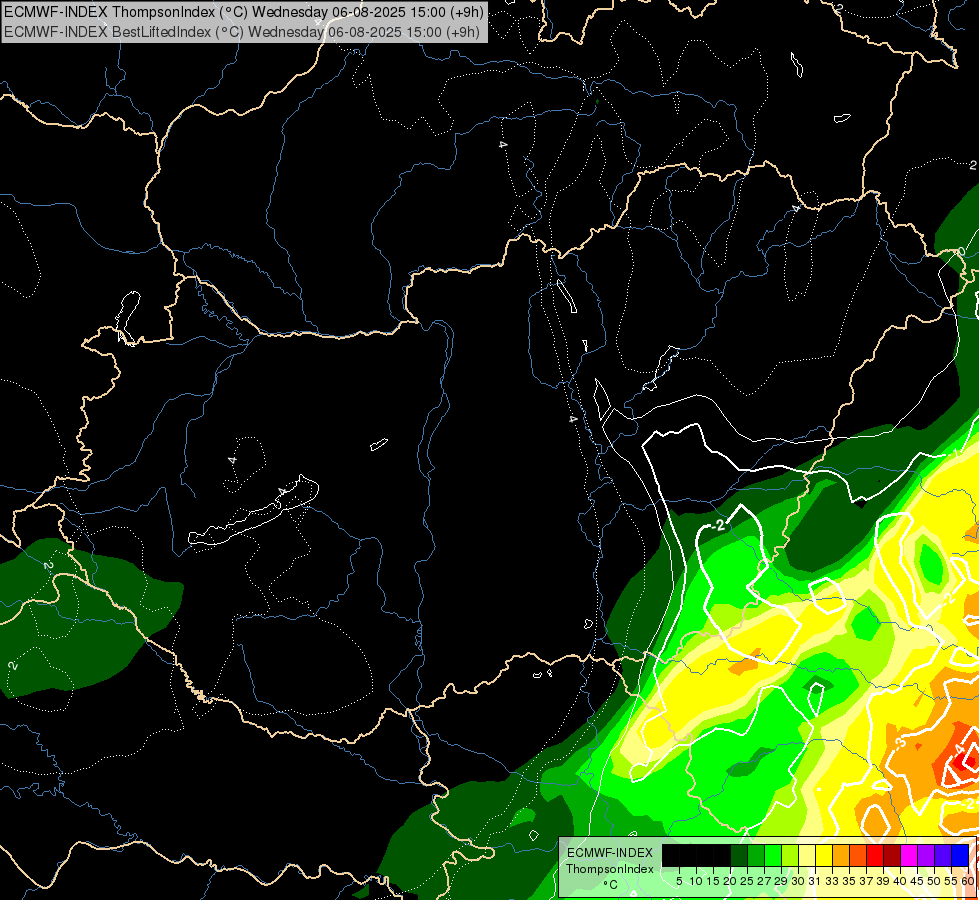979x900 pixels.
Task: Click the legend scale value 31
Action: (x=815, y=881)
